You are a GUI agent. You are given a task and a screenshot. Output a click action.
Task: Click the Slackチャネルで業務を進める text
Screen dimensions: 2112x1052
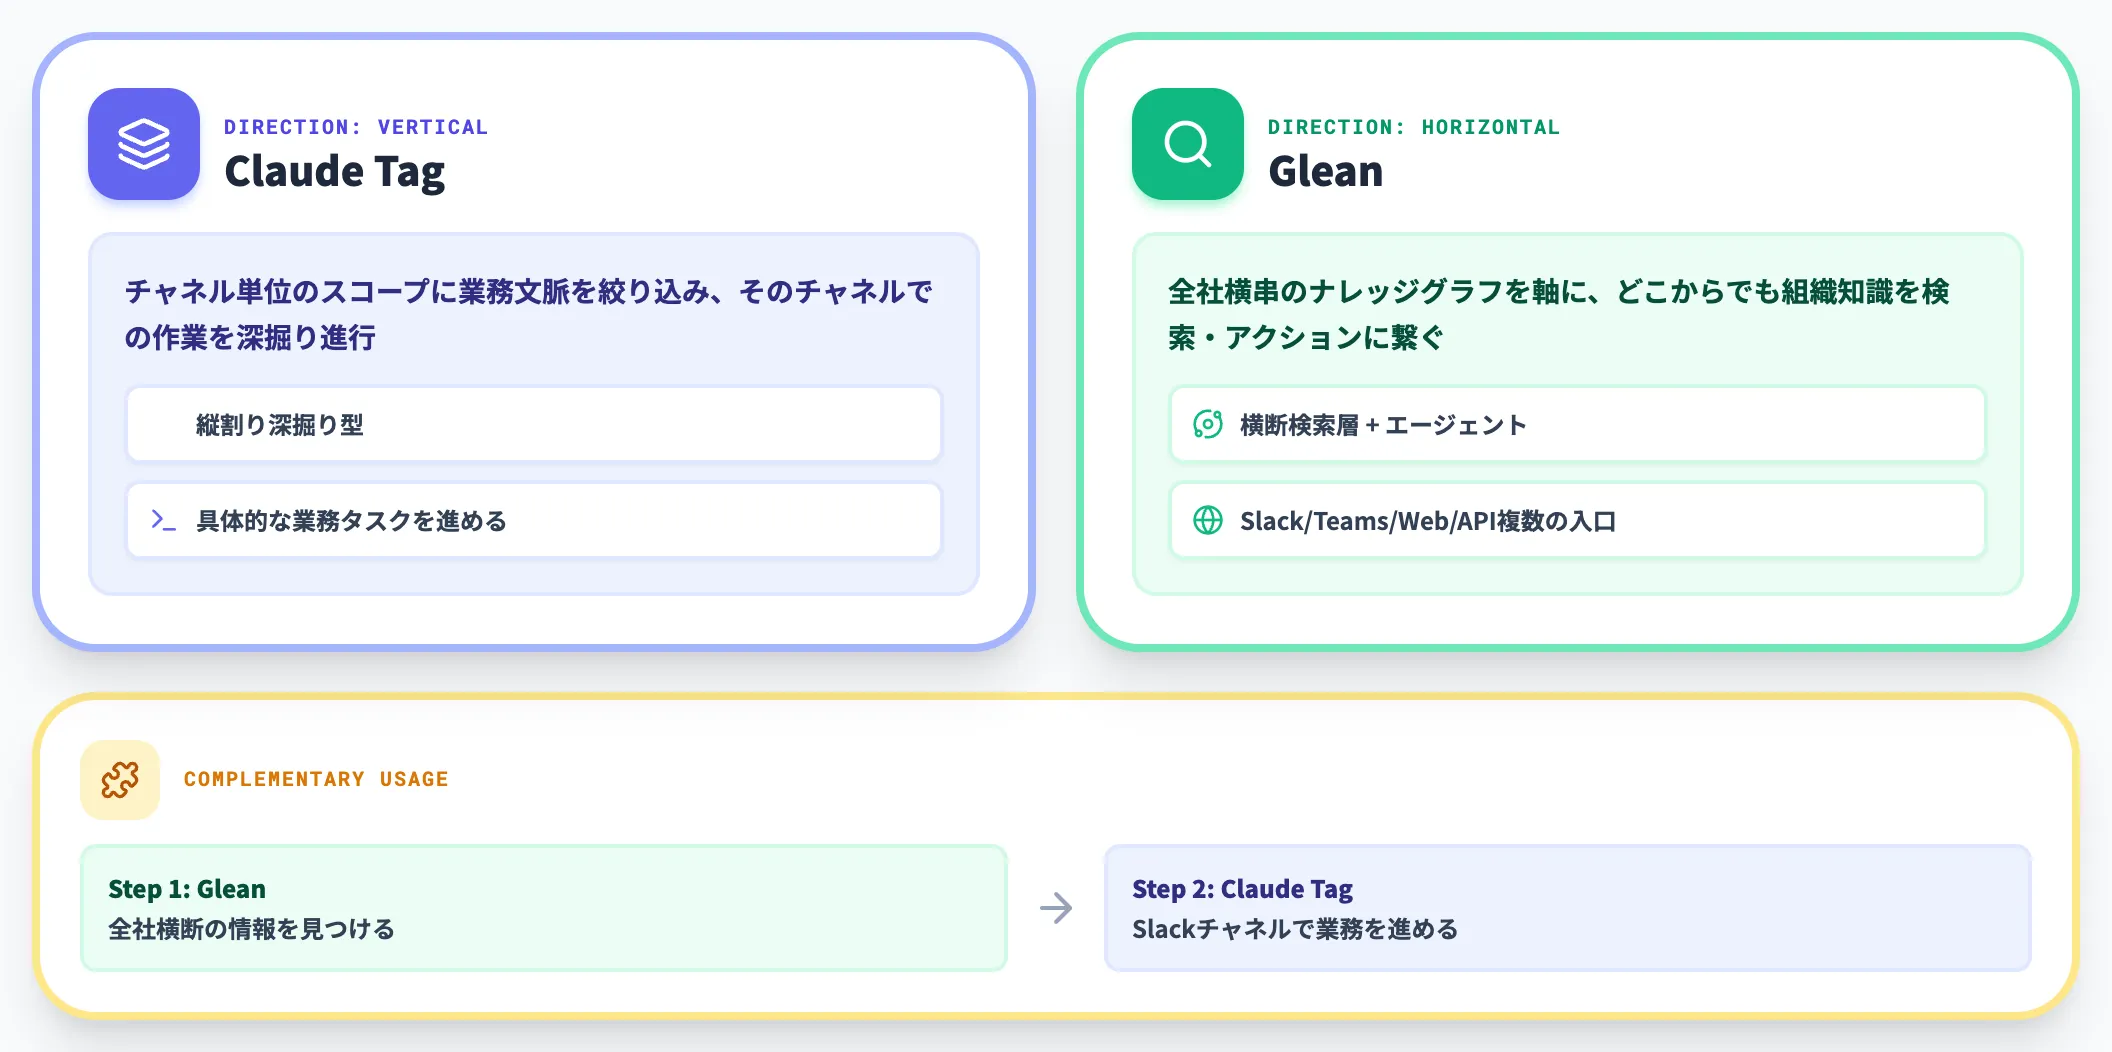tap(1295, 929)
